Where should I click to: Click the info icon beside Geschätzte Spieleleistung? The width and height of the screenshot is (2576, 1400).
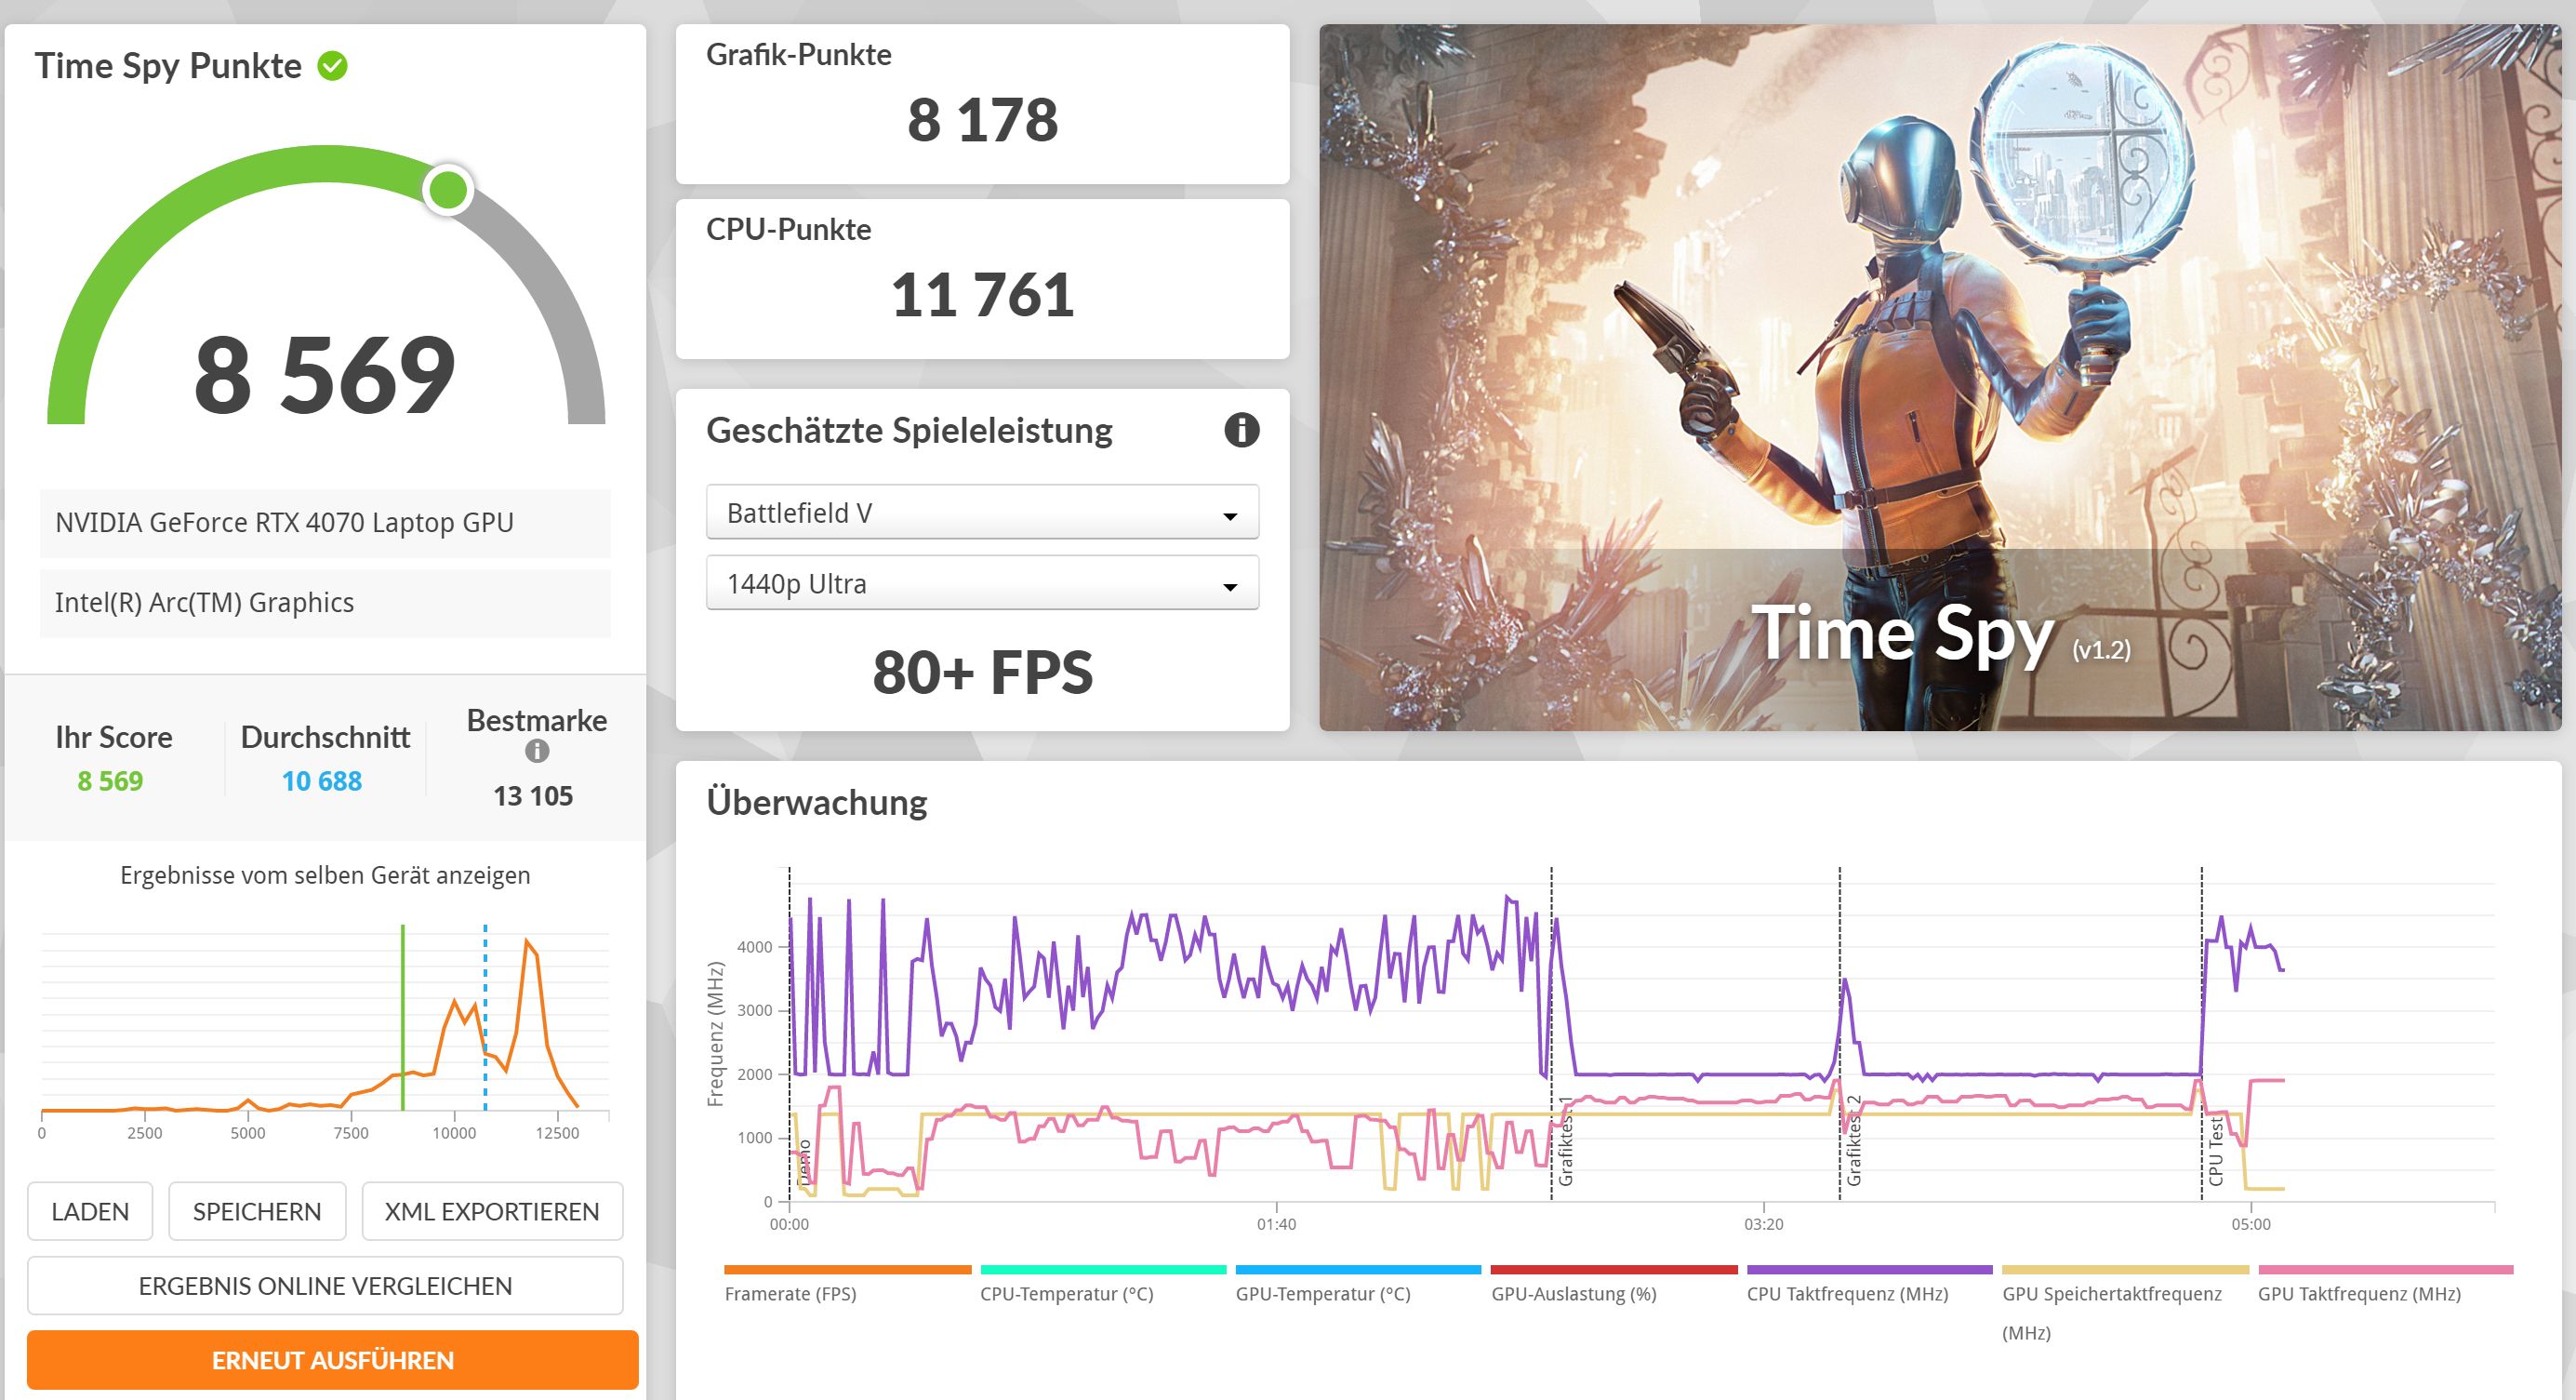(x=1241, y=430)
